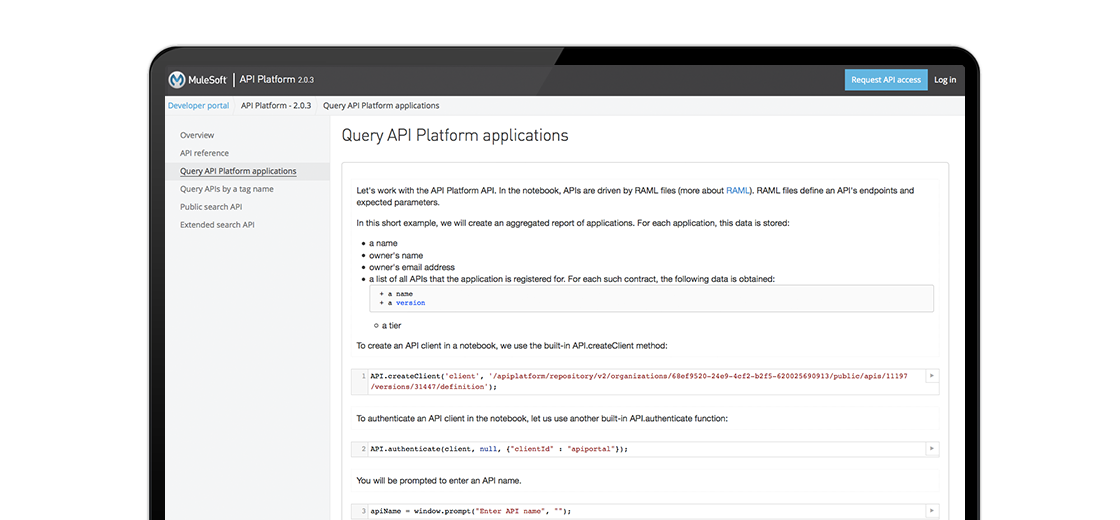Select Query API Platform applications in sidebar
The image size is (1120, 520).
coord(238,171)
